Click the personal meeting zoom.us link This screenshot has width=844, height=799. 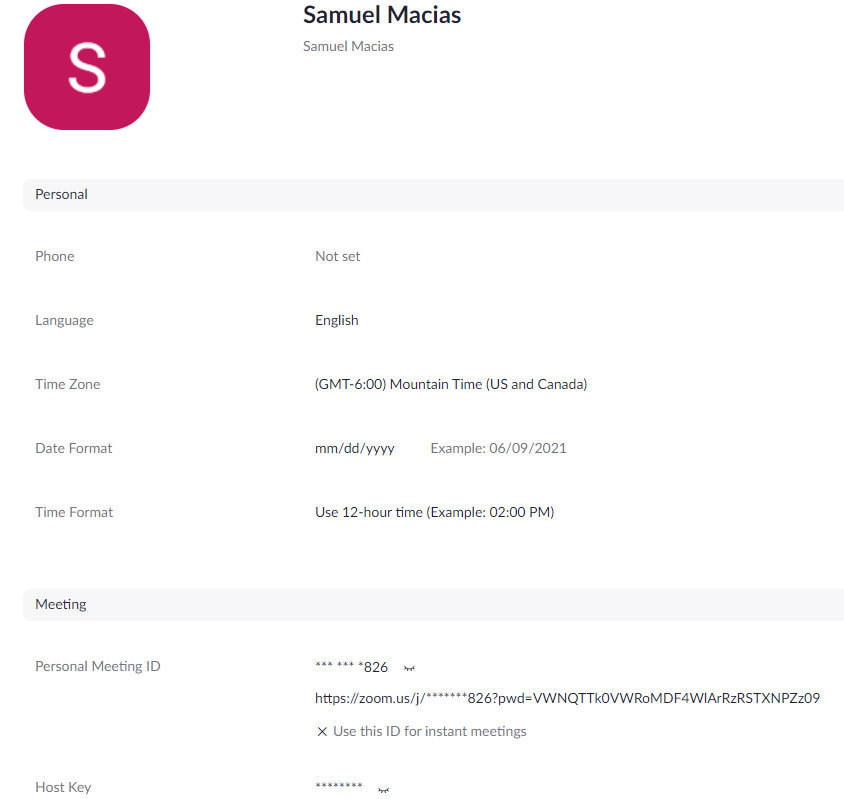[x=567, y=698]
